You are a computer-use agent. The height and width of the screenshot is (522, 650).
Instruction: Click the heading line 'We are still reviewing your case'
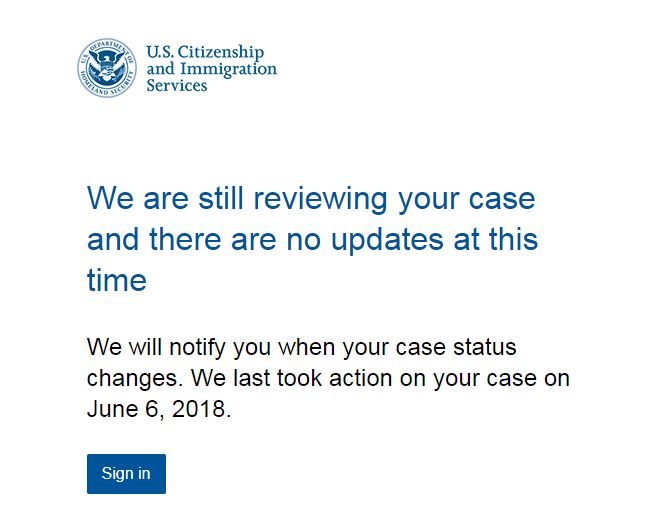[311, 200]
